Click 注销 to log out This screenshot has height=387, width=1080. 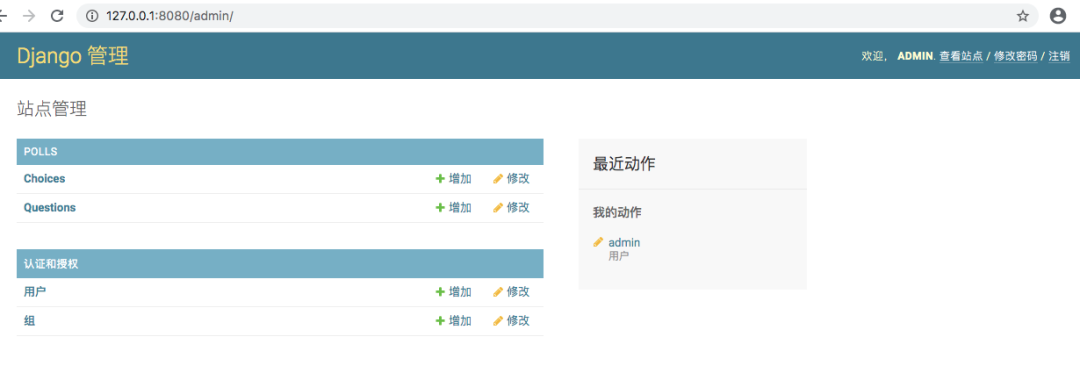click(1059, 56)
